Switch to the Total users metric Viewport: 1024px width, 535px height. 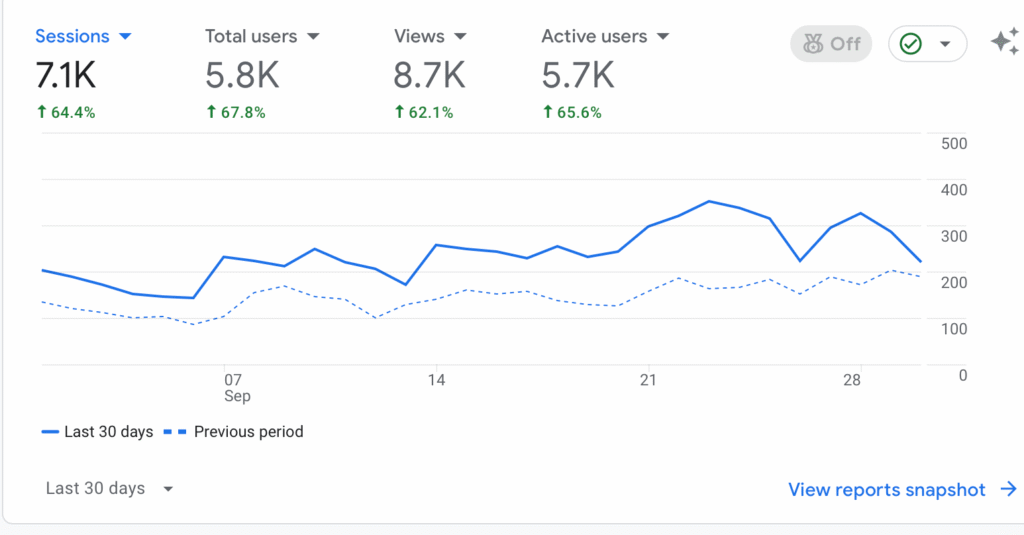tap(251, 36)
